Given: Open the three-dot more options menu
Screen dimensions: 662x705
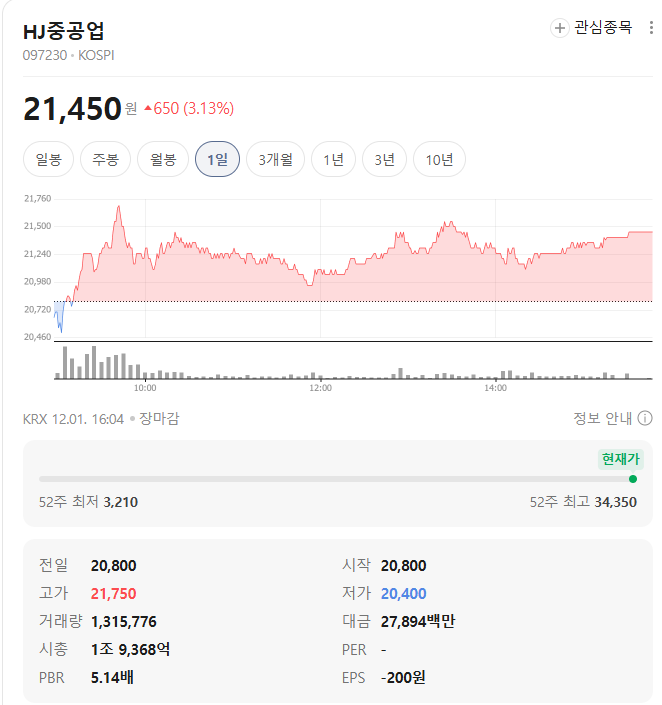Looking at the screenshot, I should click(x=651, y=28).
